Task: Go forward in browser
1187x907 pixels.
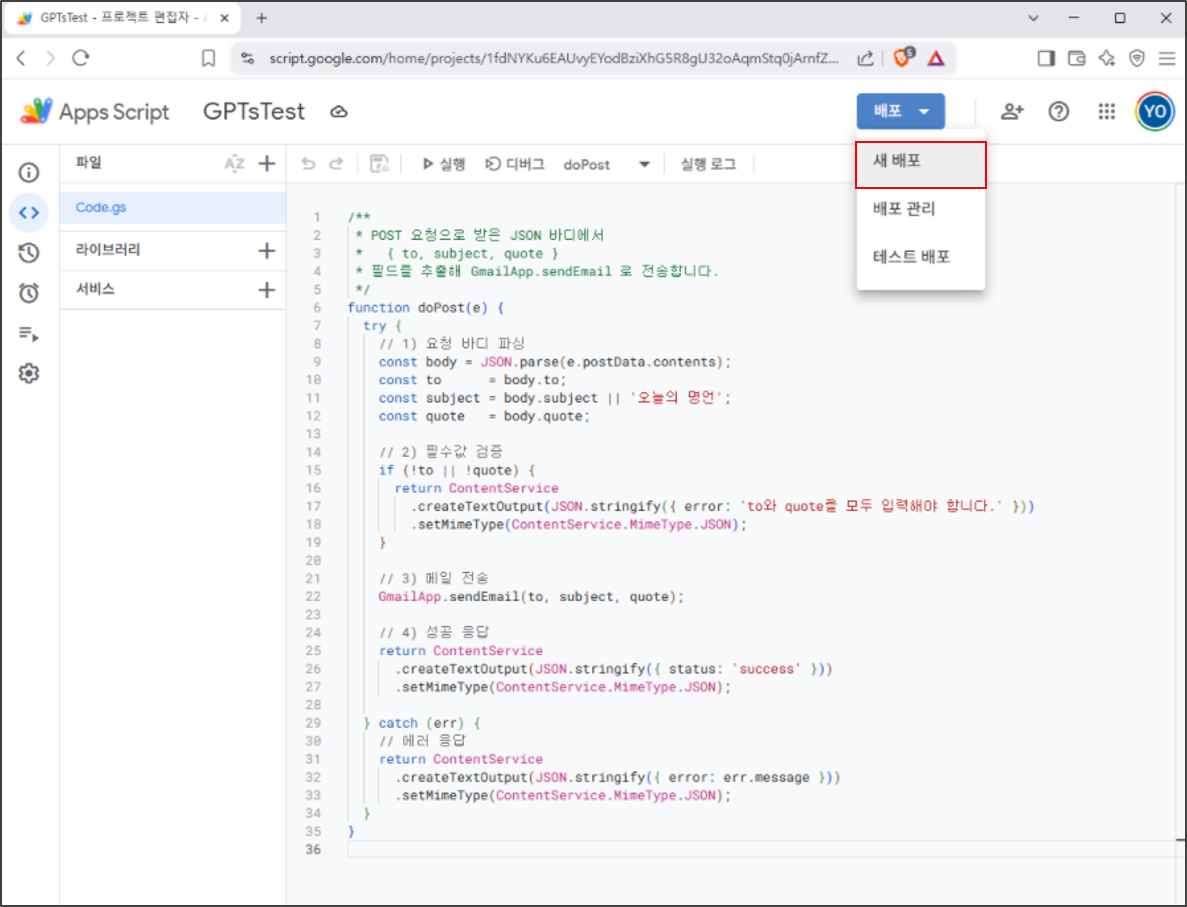Action: point(50,58)
